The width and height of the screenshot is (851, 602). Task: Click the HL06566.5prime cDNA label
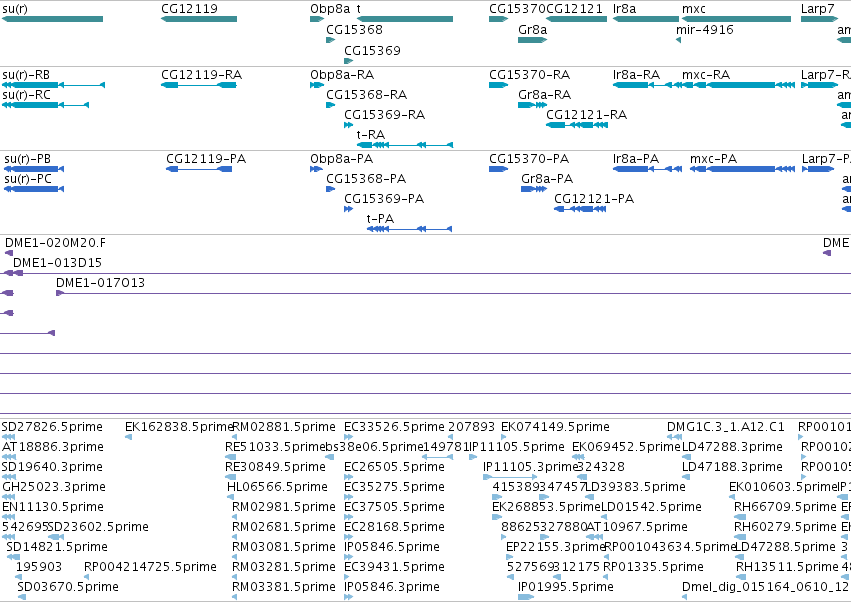(277, 487)
